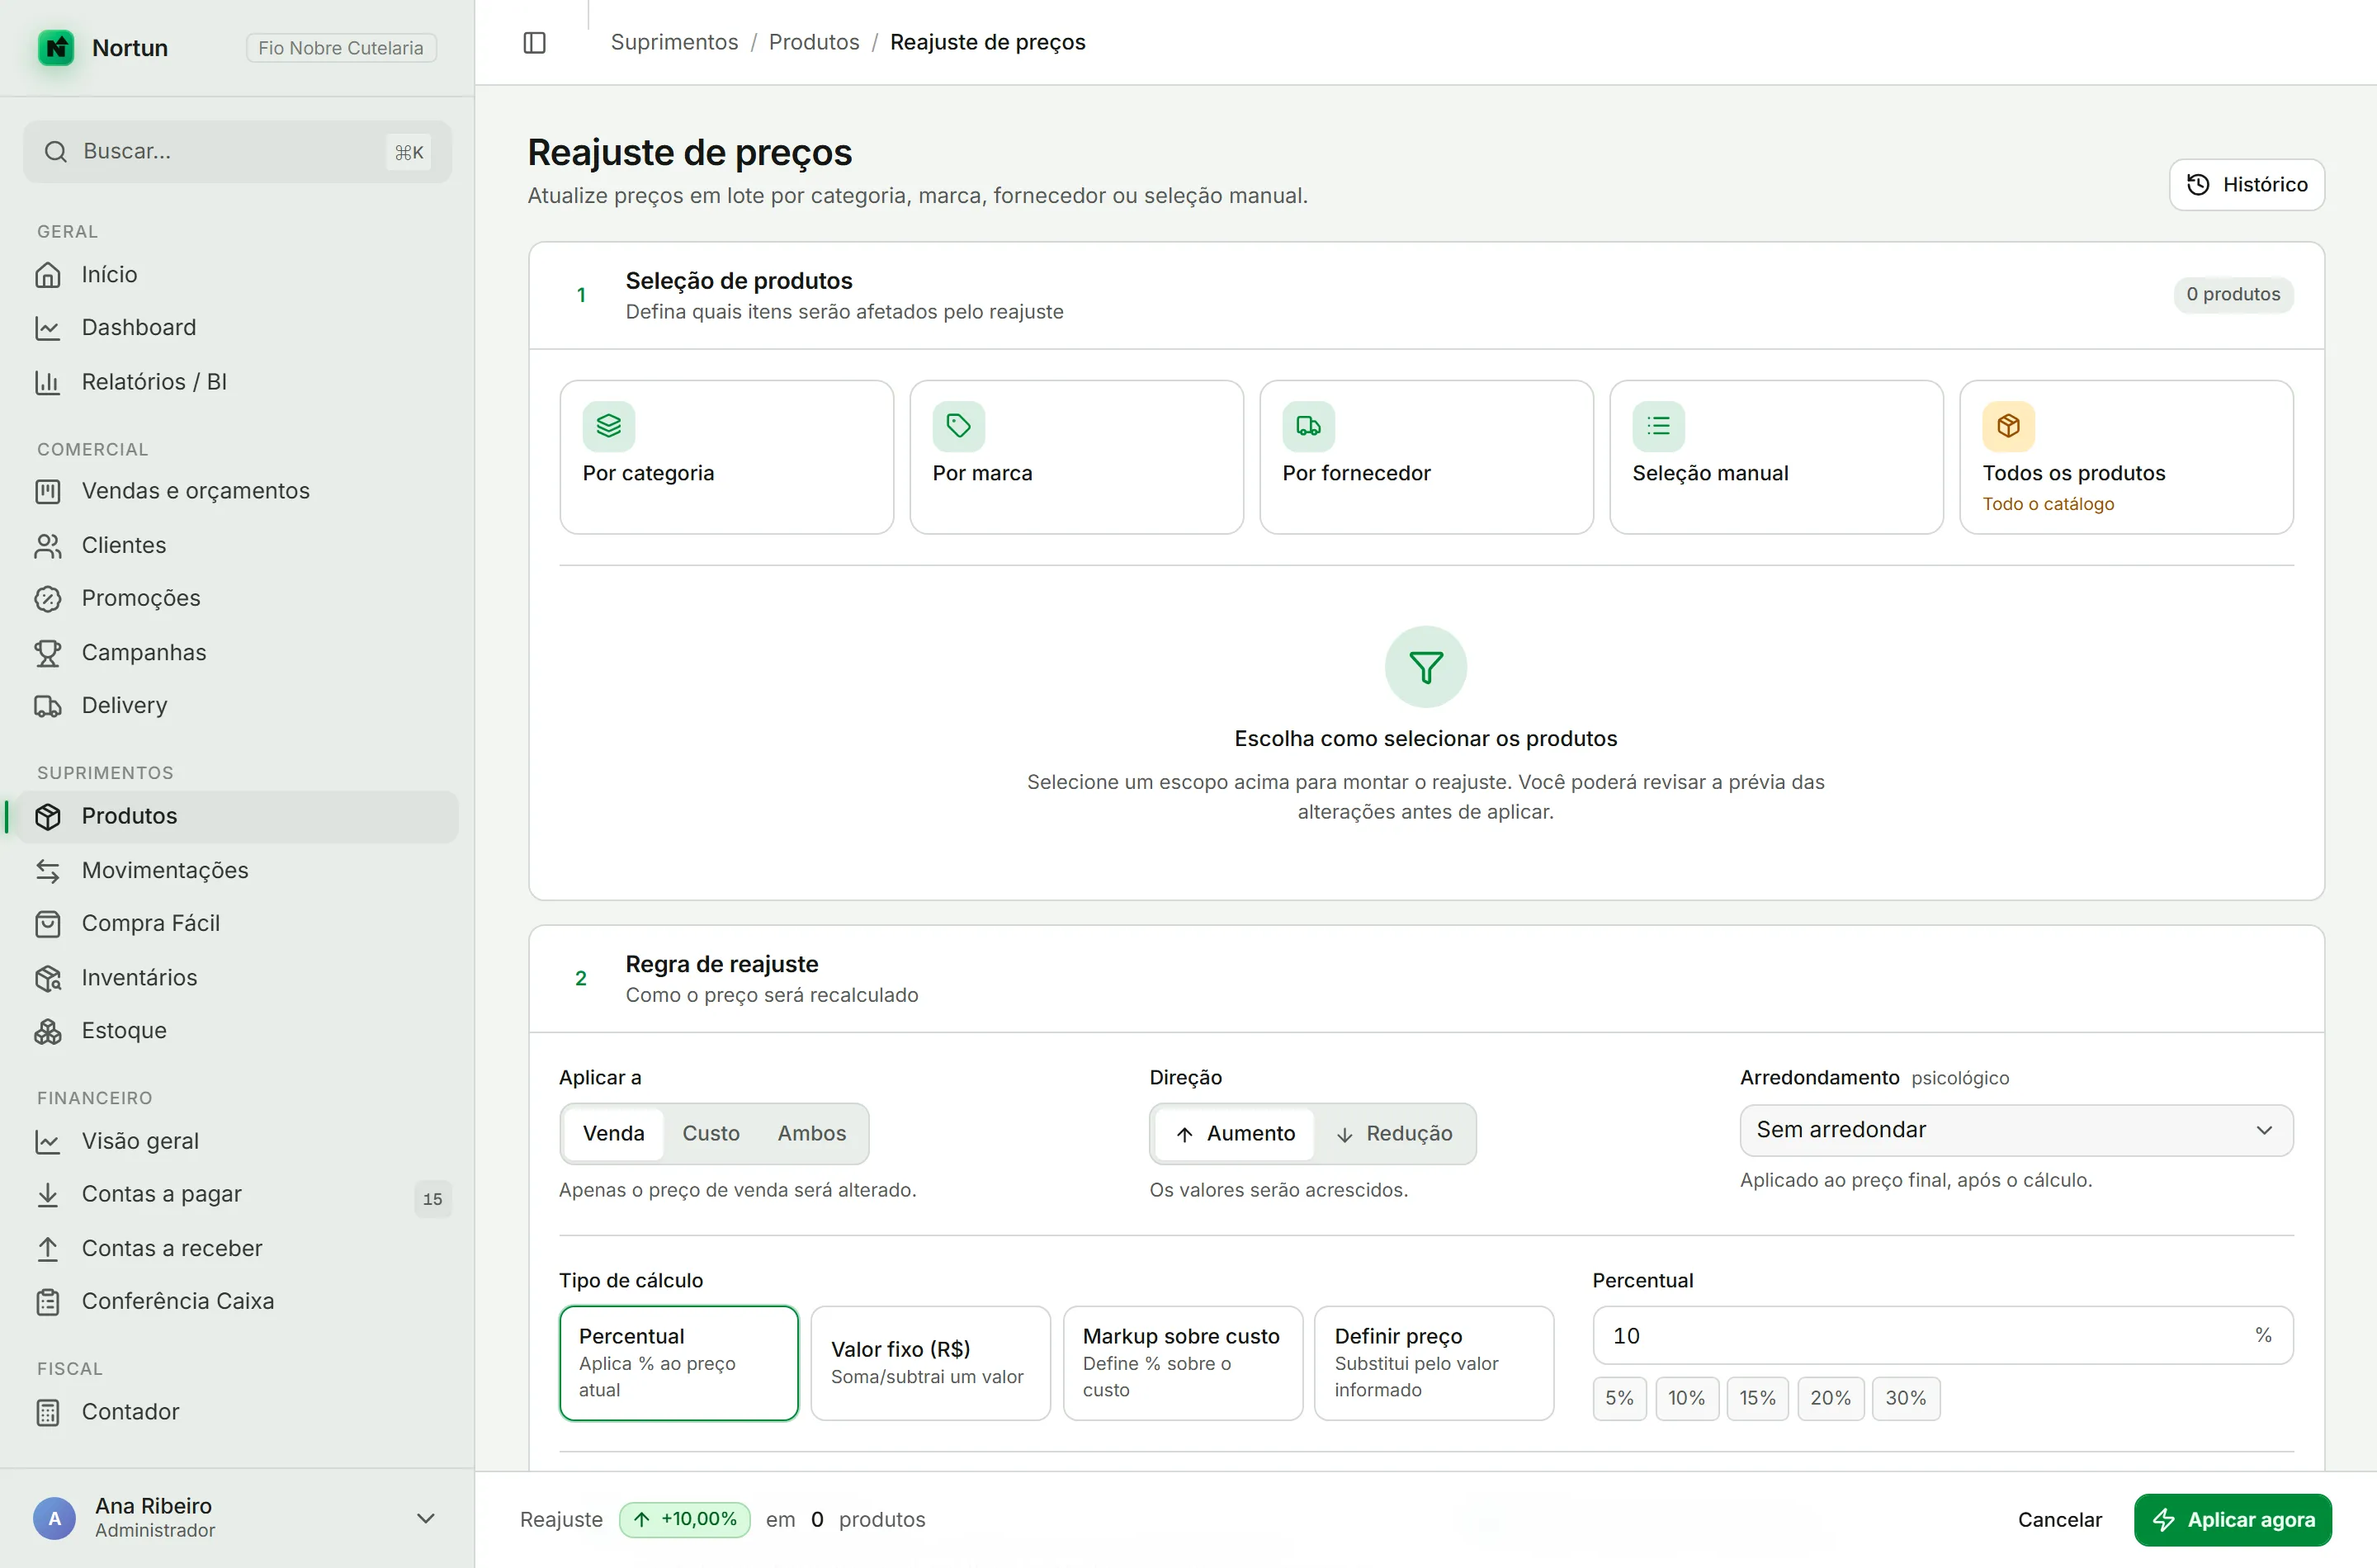Image resolution: width=2377 pixels, height=1568 pixels.
Task: Select Custo in Aplicar a
Action: (x=711, y=1133)
